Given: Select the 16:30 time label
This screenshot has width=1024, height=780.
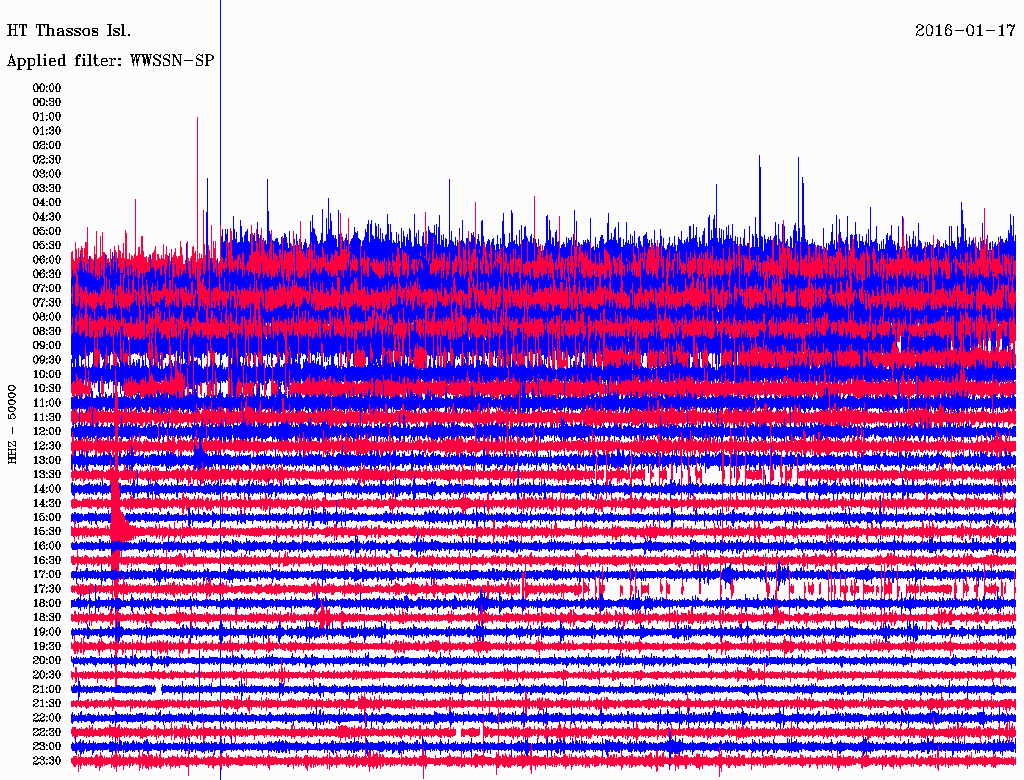Looking at the screenshot, I should [x=47, y=561].
